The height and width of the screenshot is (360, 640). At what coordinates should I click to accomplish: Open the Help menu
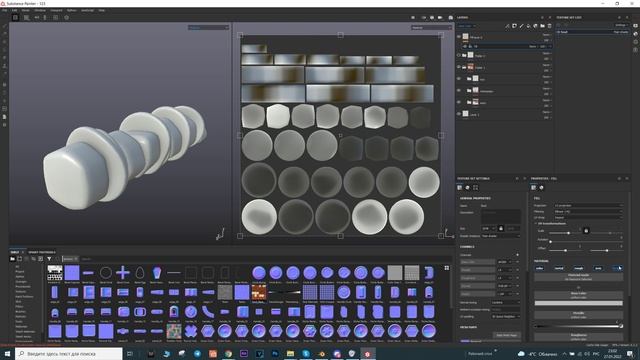pos(102,10)
